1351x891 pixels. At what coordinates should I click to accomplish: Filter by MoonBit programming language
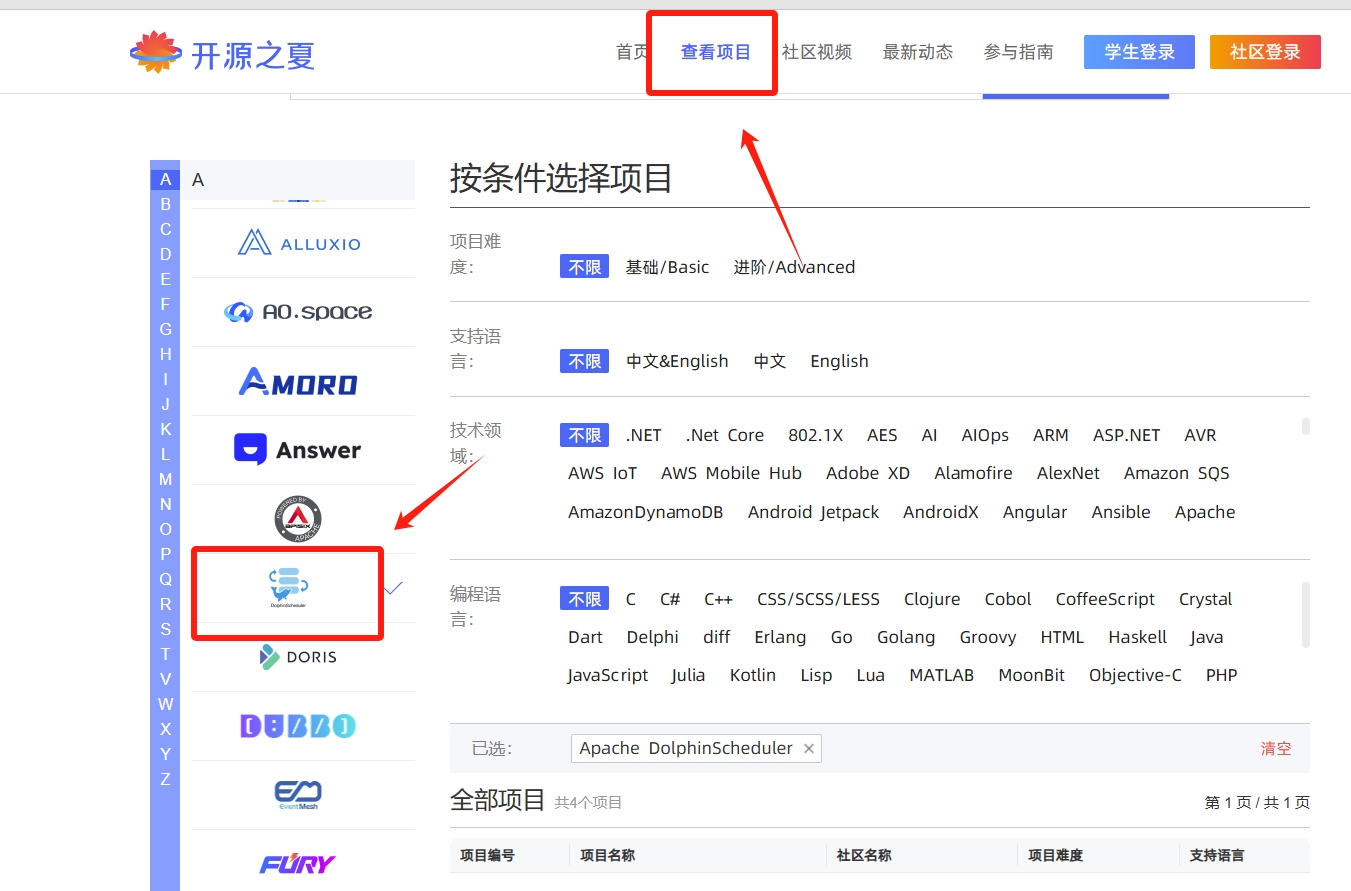tap(1032, 675)
